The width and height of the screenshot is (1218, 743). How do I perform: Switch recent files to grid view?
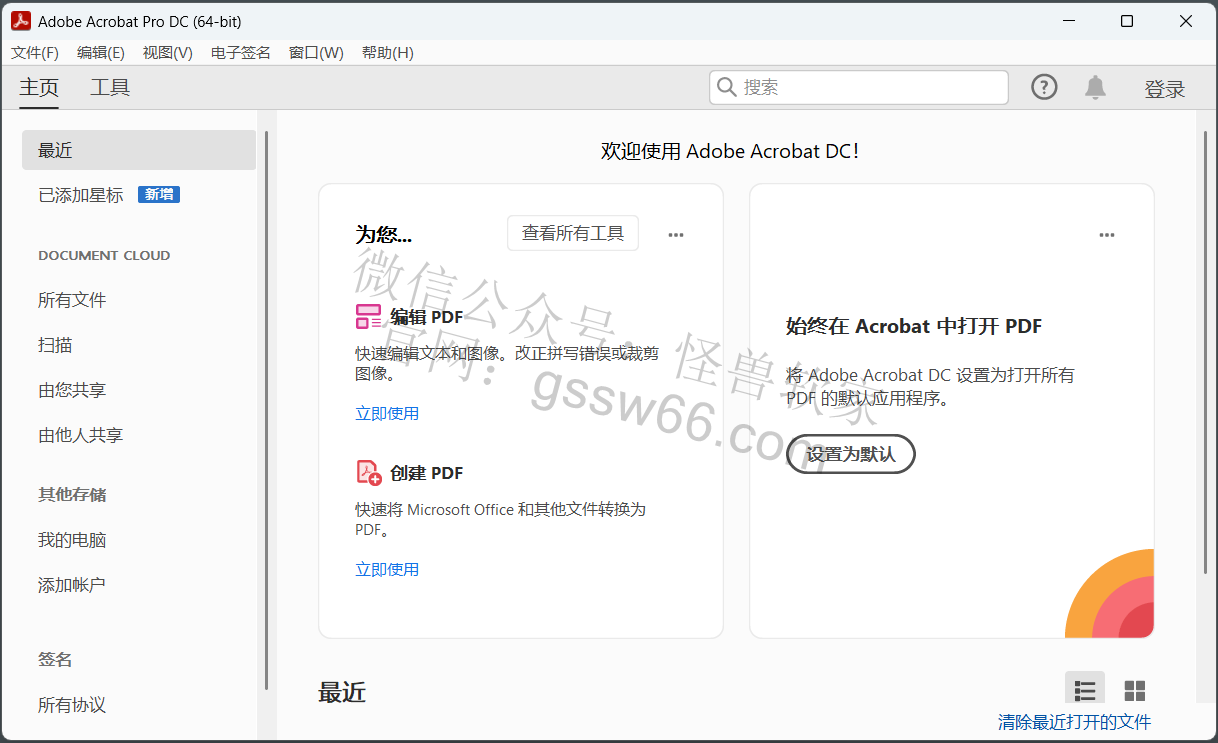pyautogui.click(x=1135, y=690)
